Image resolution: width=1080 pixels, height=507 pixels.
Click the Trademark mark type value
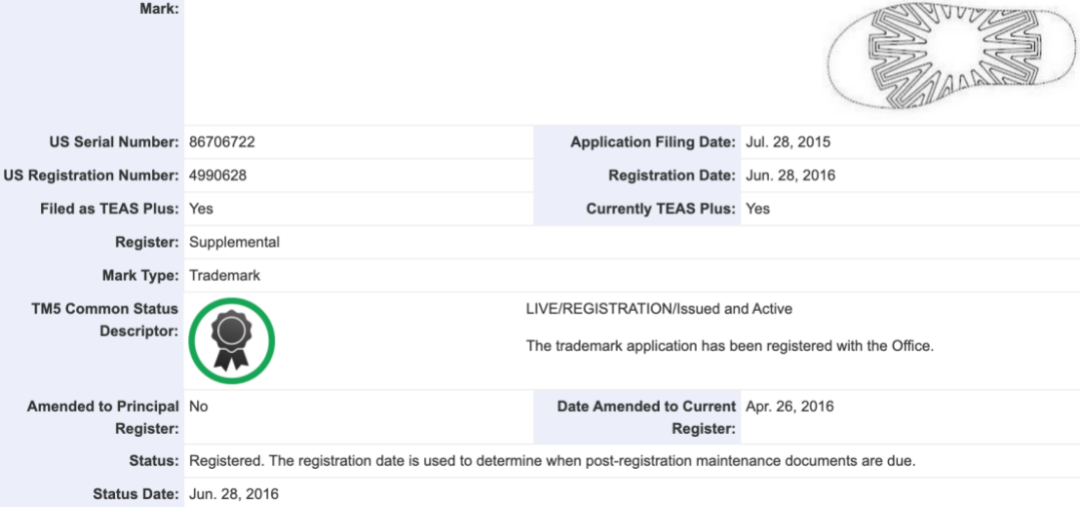click(224, 275)
